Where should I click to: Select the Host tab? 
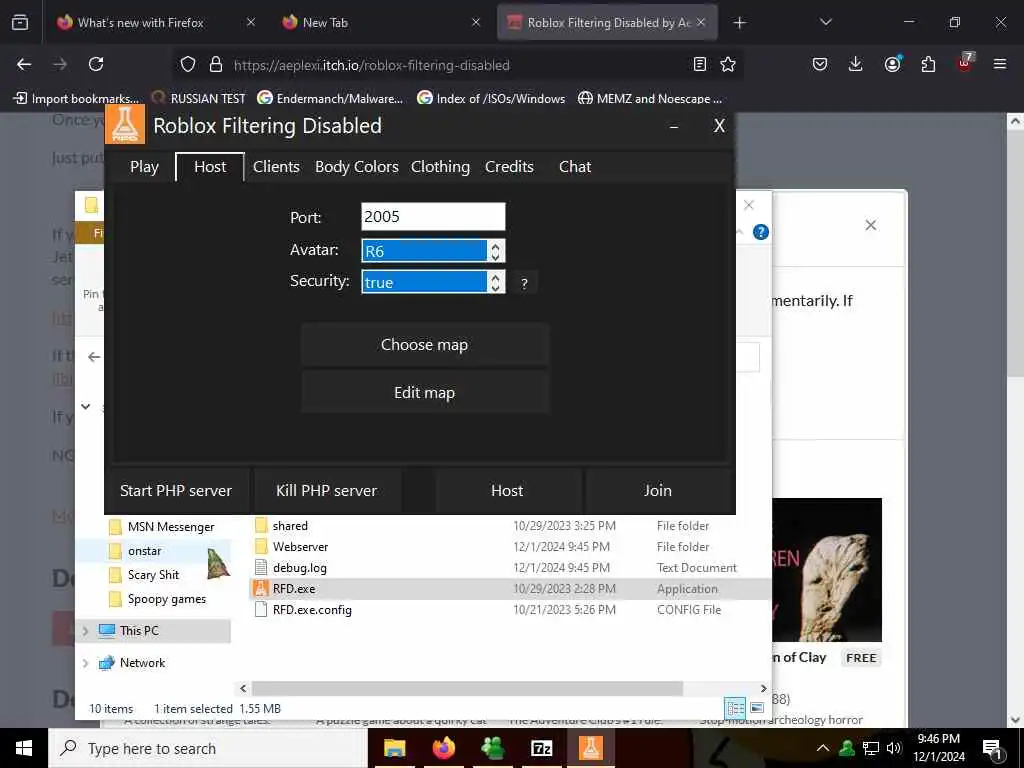tap(210, 167)
